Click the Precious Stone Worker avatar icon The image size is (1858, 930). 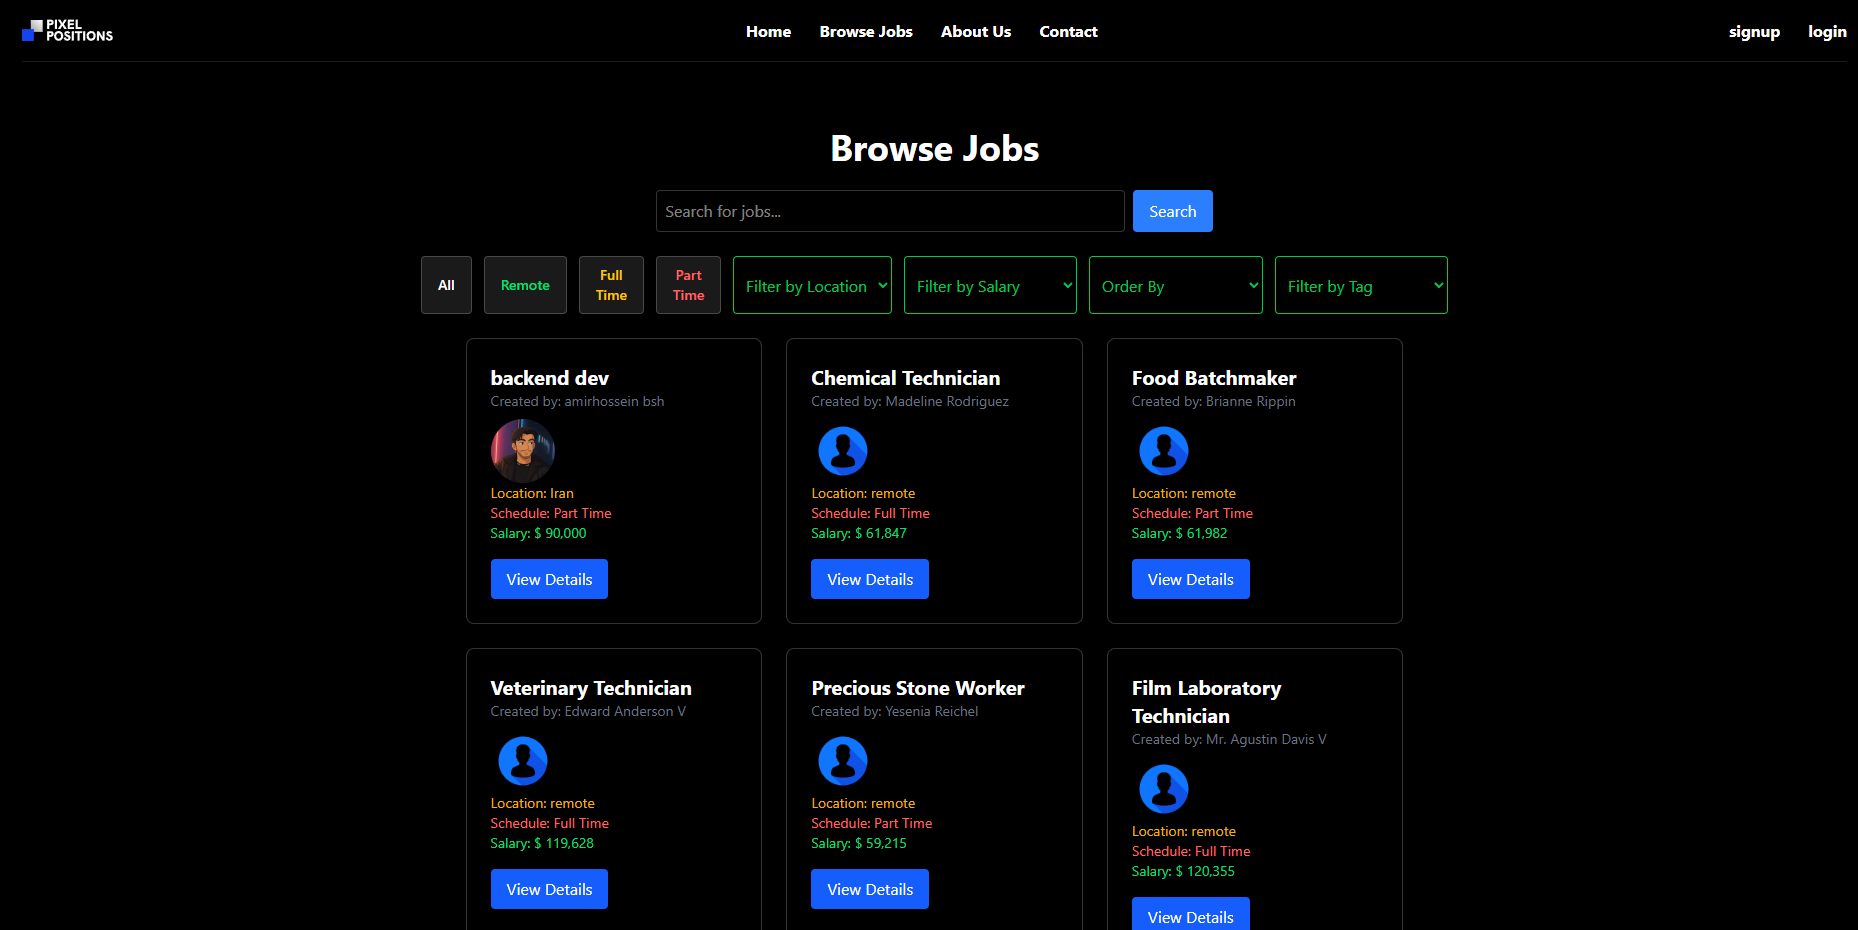(x=843, y=761)
